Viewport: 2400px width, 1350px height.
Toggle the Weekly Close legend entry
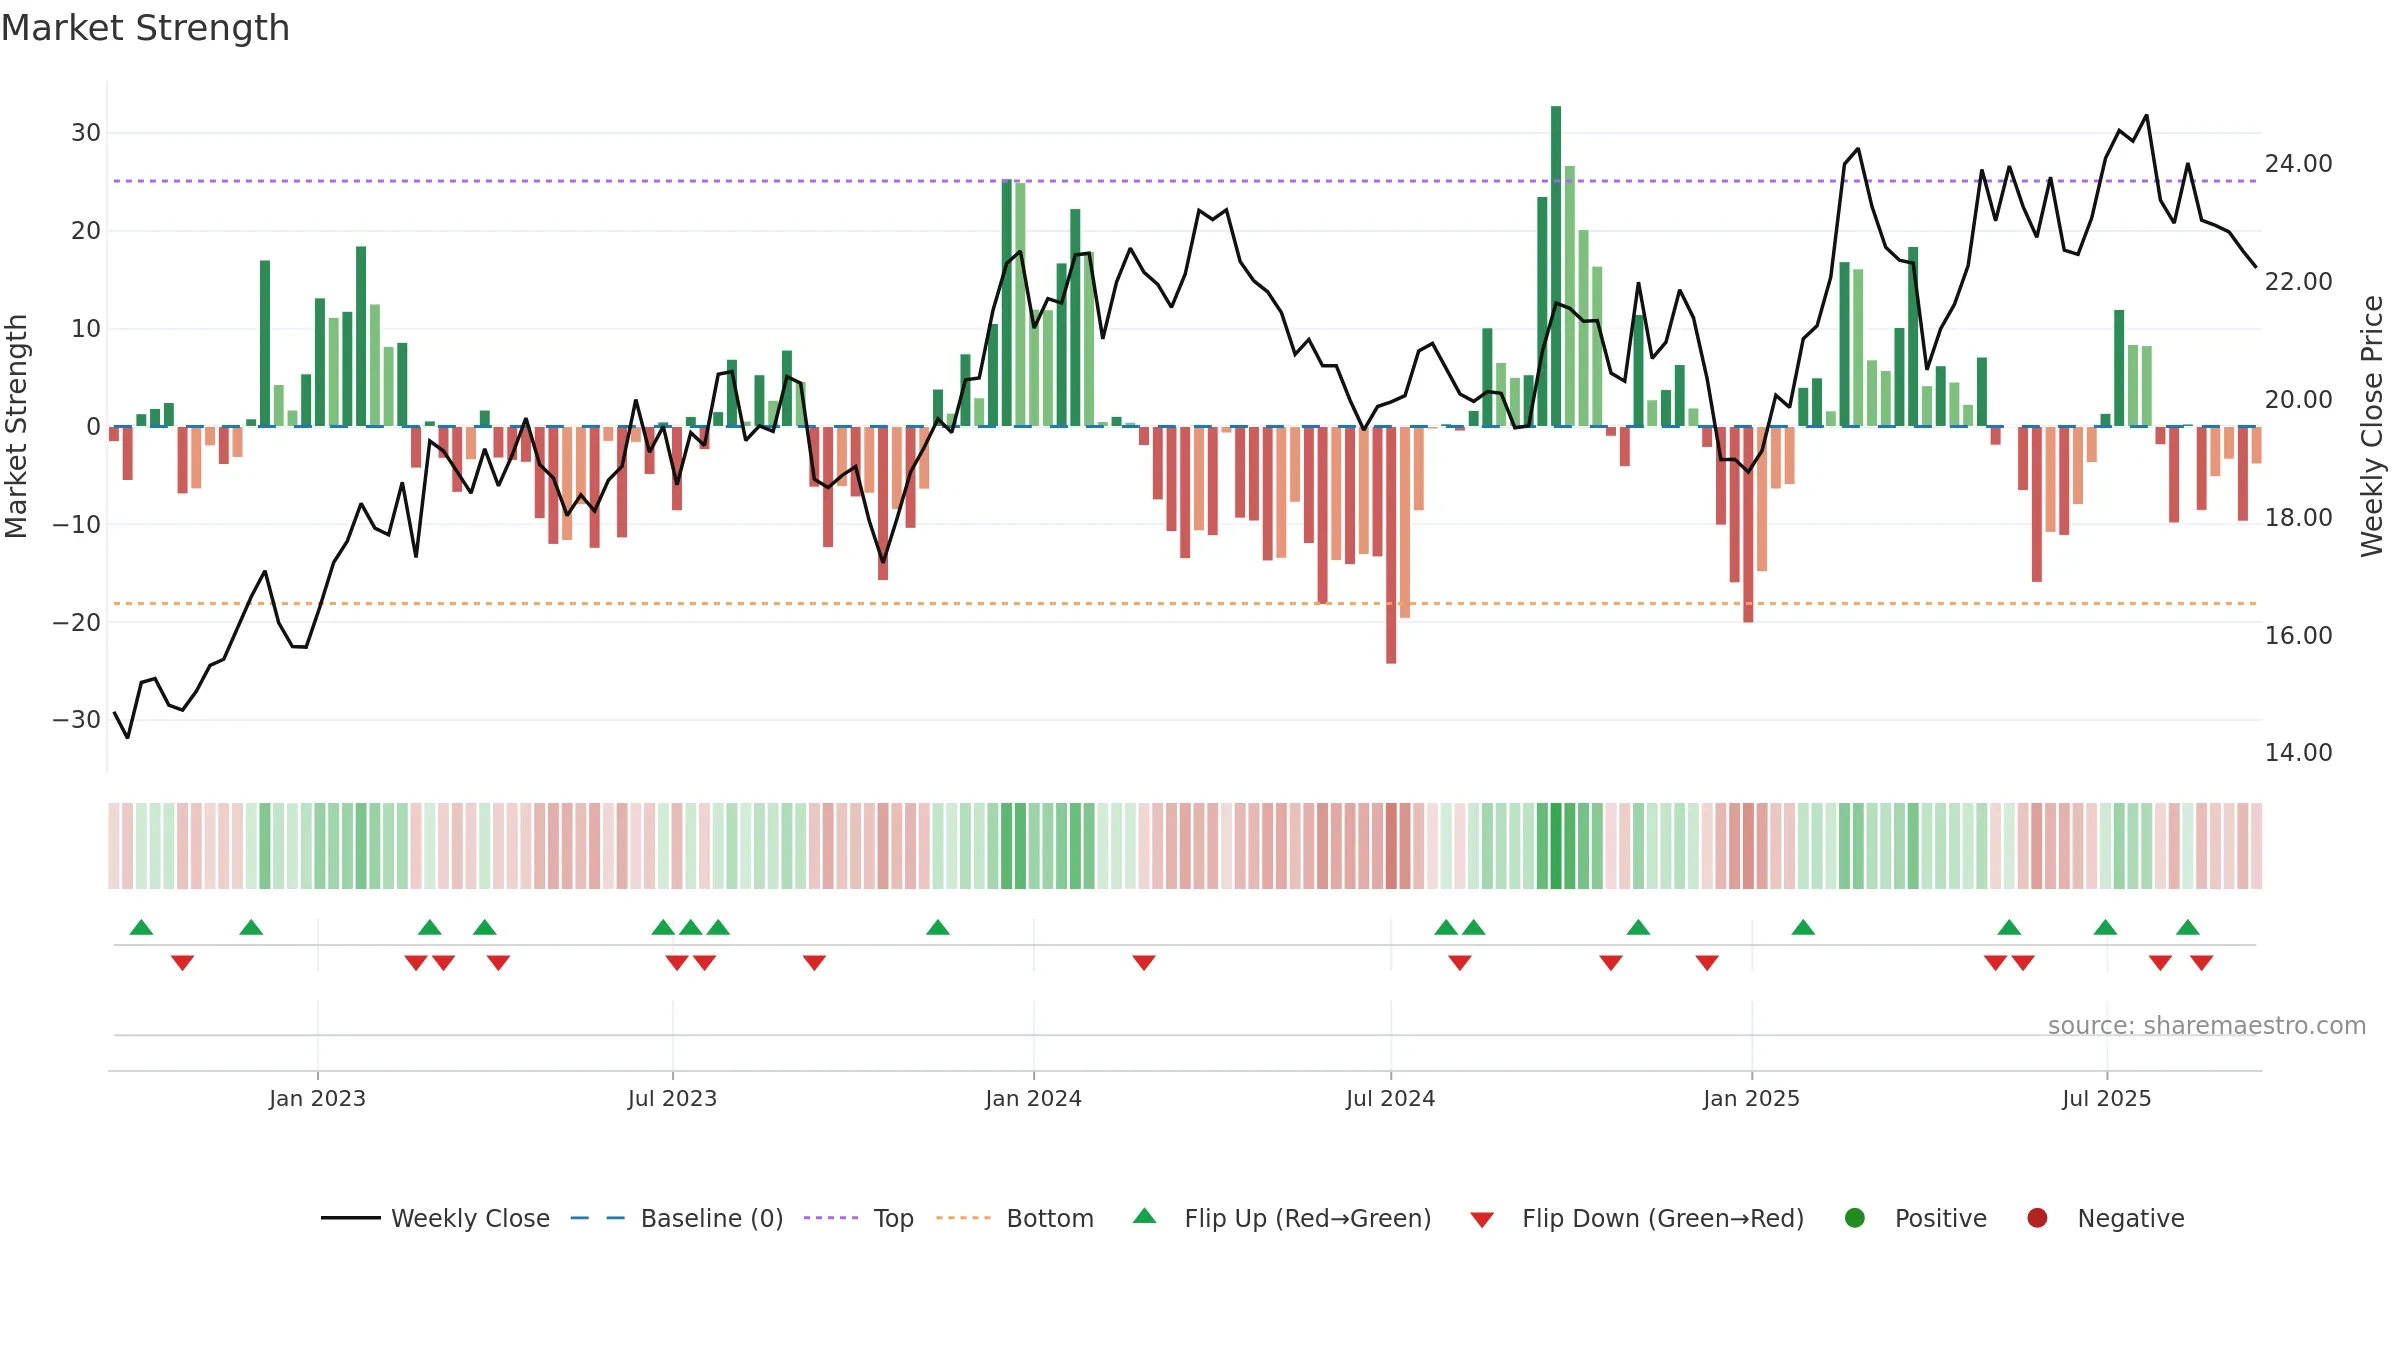435,1218
